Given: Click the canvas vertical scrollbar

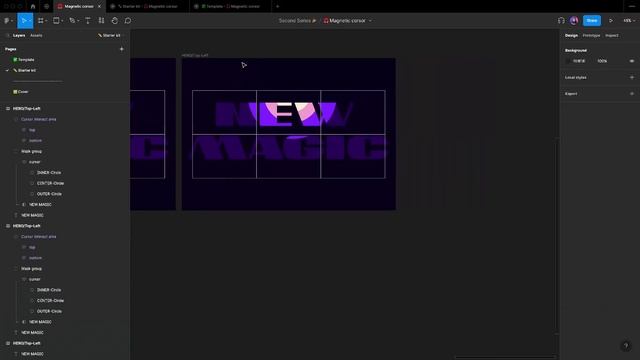Looking at the screenshot, I should pyautogui.click(x=557, y=236).
